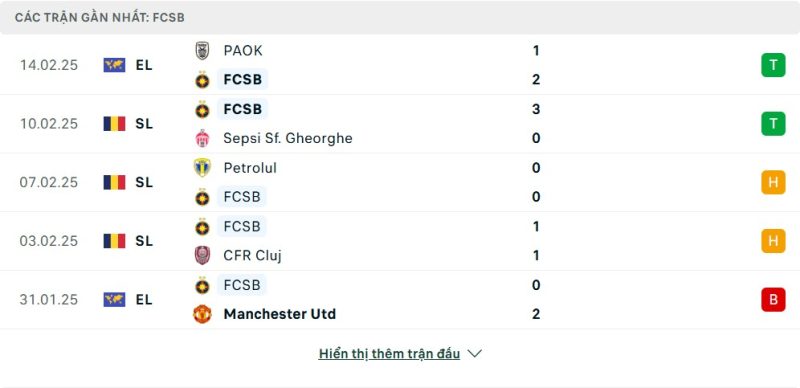The image size is (800, 388).
Task: Click the red B result badge
Action: point(773,300)
